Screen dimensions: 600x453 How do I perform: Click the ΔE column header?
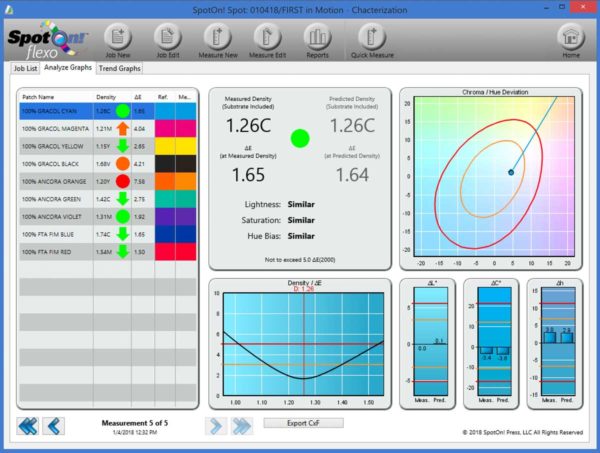(x=138, y=97)
